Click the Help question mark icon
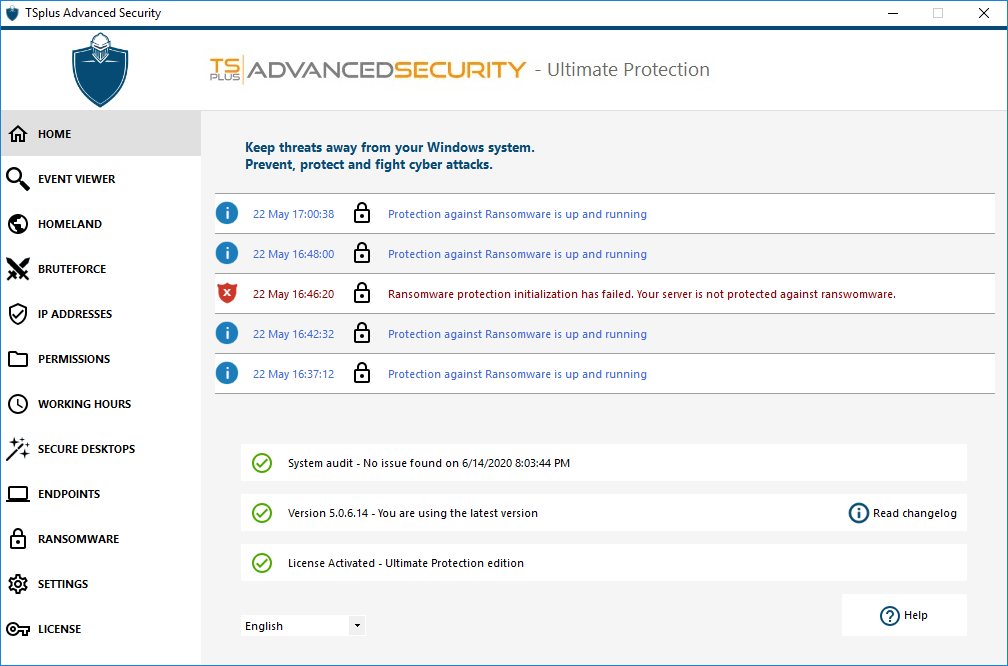 890,616
